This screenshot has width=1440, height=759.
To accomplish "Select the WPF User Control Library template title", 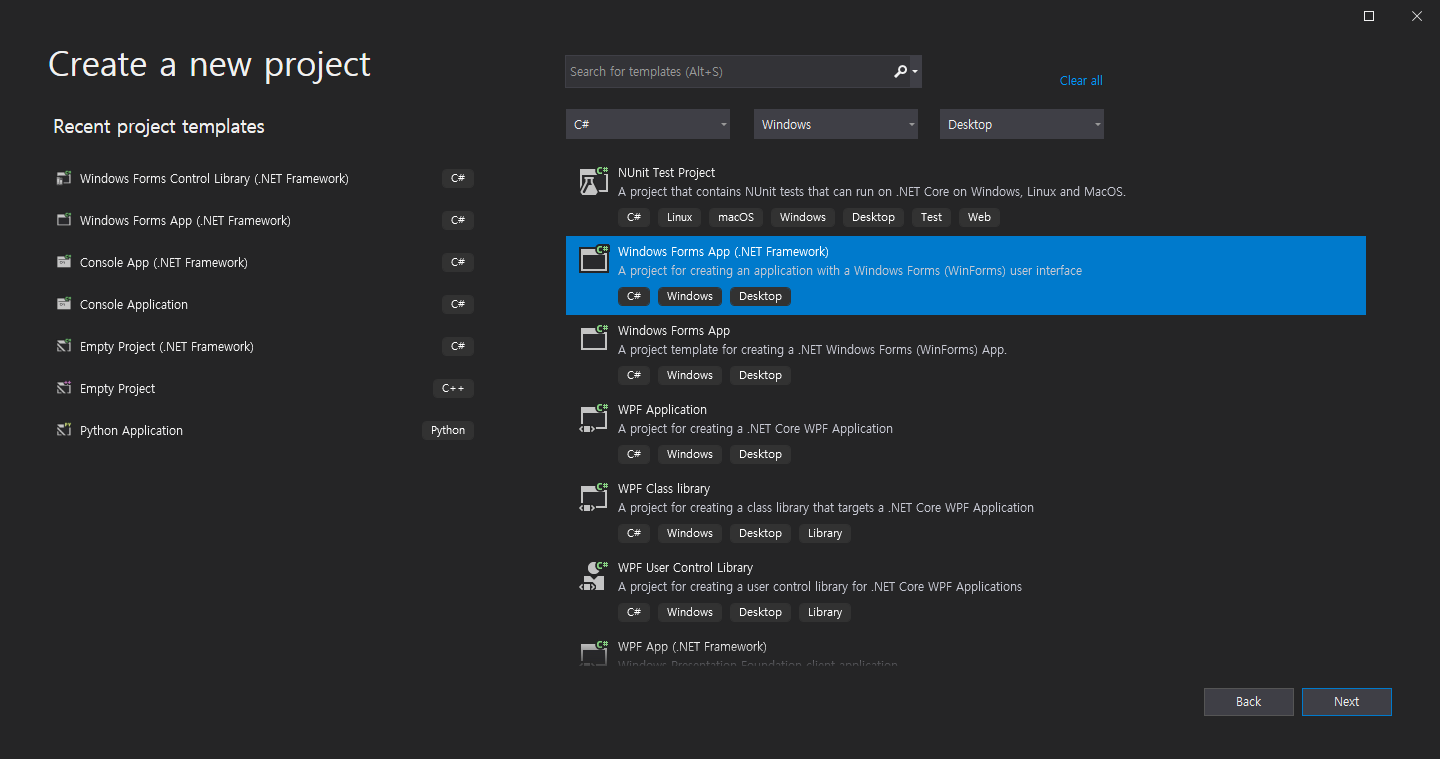I will [x=686, y=568].
